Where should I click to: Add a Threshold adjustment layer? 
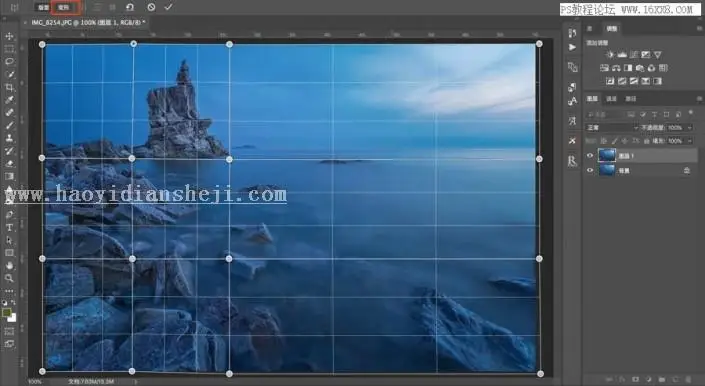(x=634, y=81)
